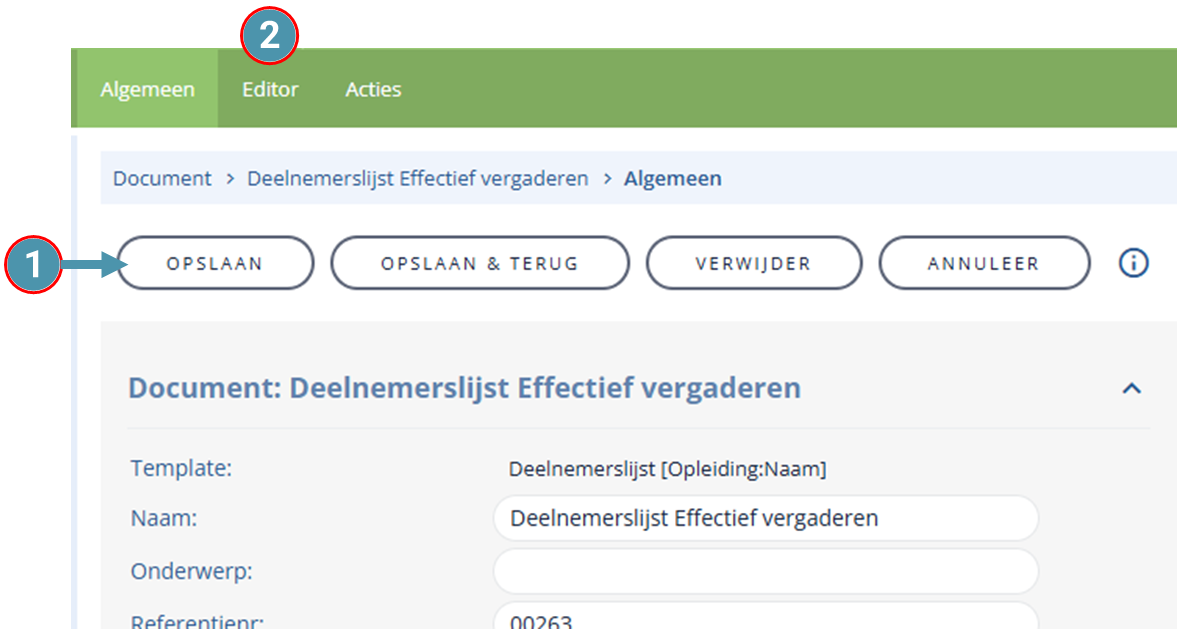Open Deelnemerslijst Effectief vergaderen breadcrumb link
1177x629 pixels.
(417, 179)
